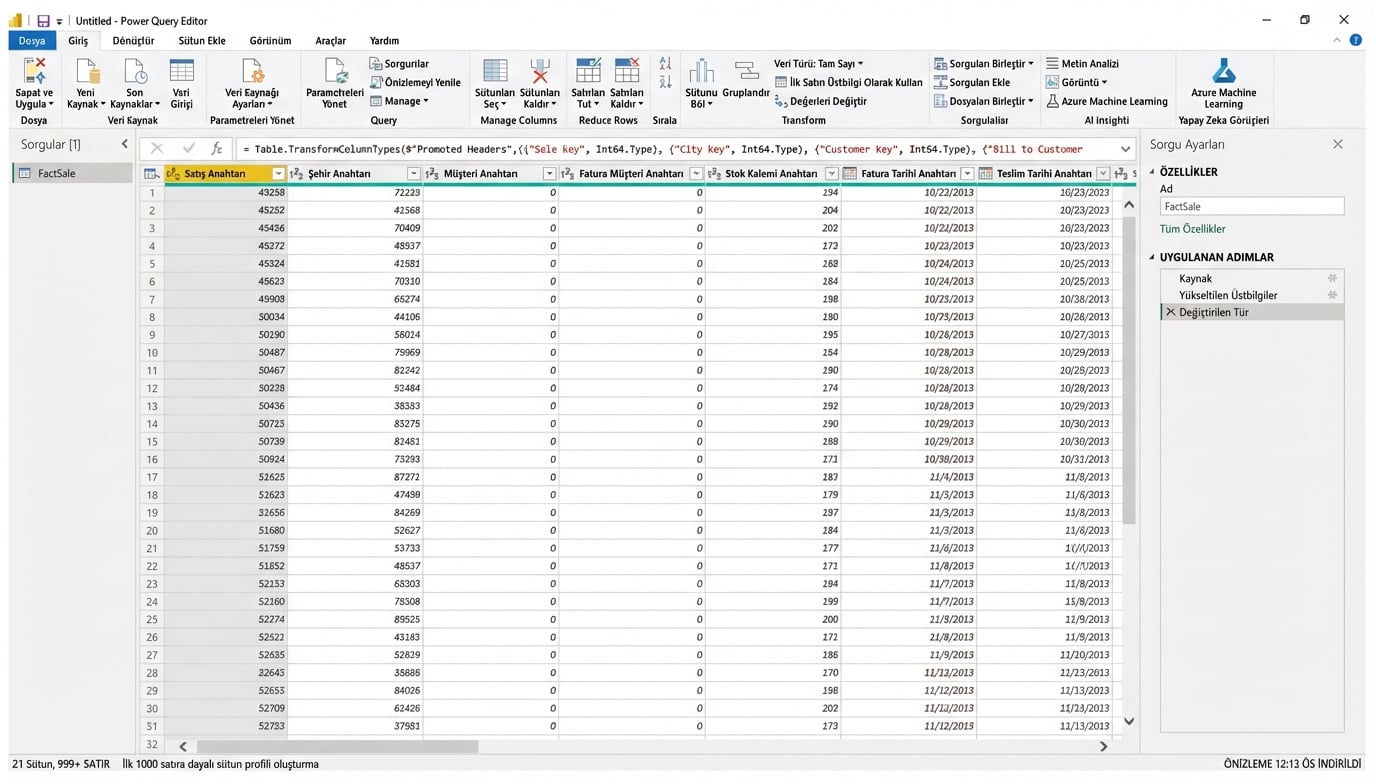Viewport: 1376px width, 784px height.
Task: Open Stok Kalemi Anahtarı filter dropdown
Action: [831, 173]
